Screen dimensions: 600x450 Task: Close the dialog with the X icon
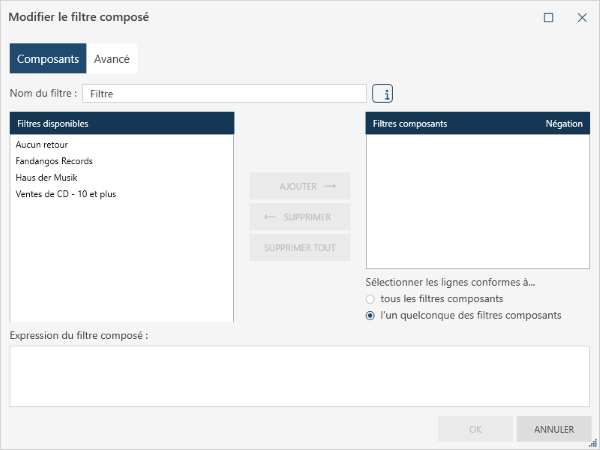pos(582,18)
